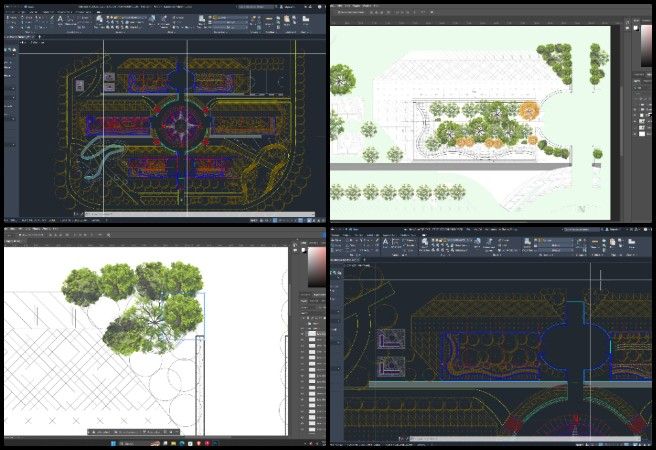Open the File menu in the colored site plan Photoshop
This screenshot has height=450, width=656.
[x=336, y=5]
